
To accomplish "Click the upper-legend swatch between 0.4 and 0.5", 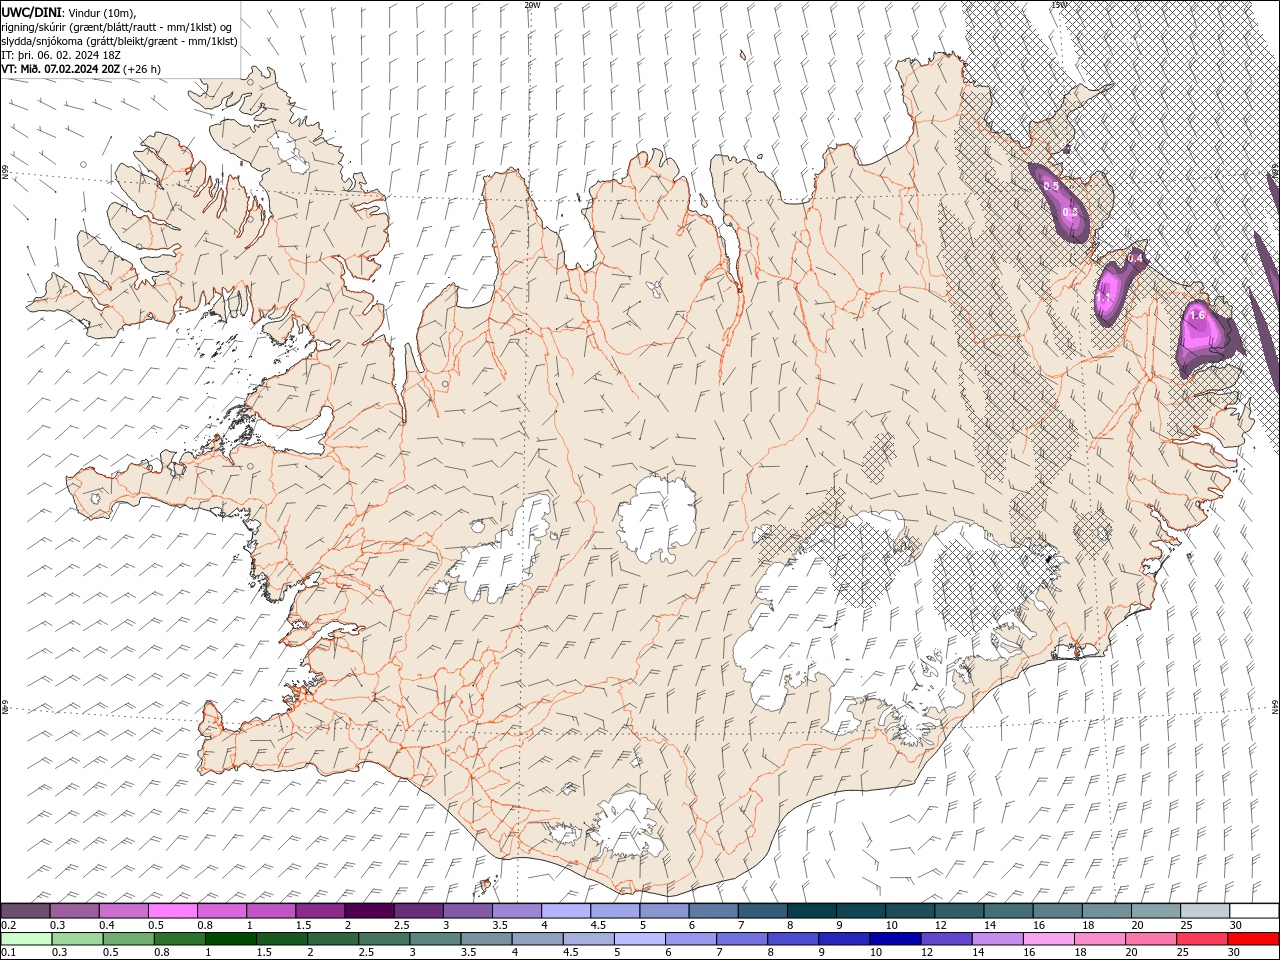I will tap(123, 910).
